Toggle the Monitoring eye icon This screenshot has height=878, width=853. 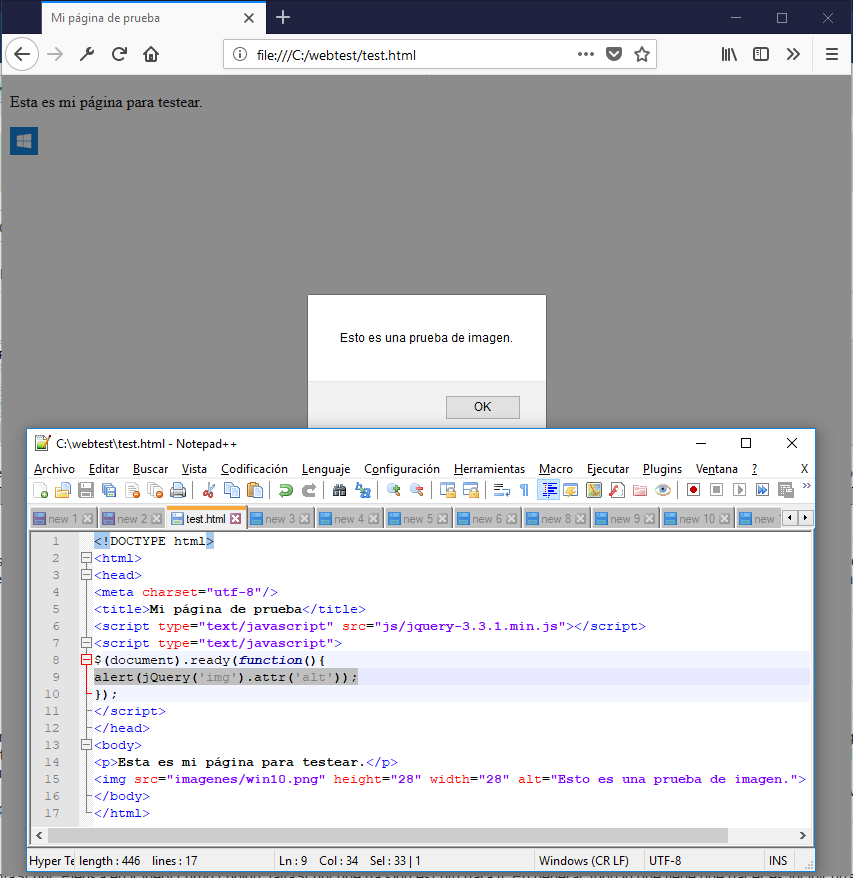(663, 491)
